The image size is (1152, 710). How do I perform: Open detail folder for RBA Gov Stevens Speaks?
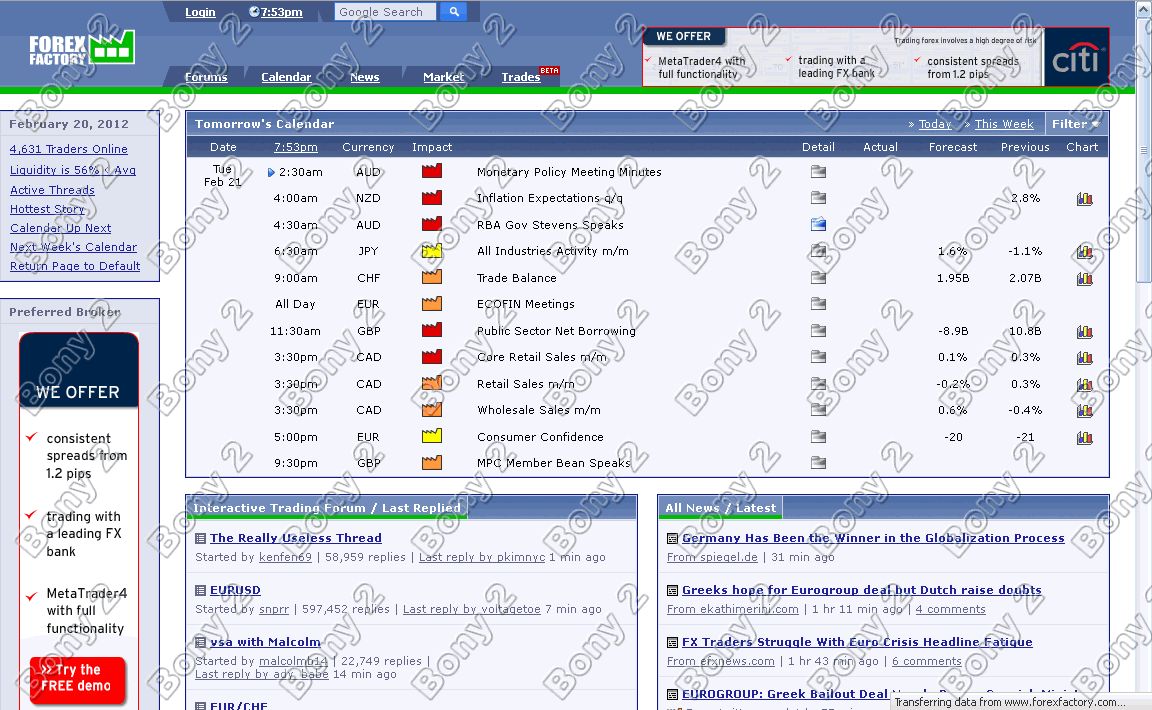tap(818, 225)
